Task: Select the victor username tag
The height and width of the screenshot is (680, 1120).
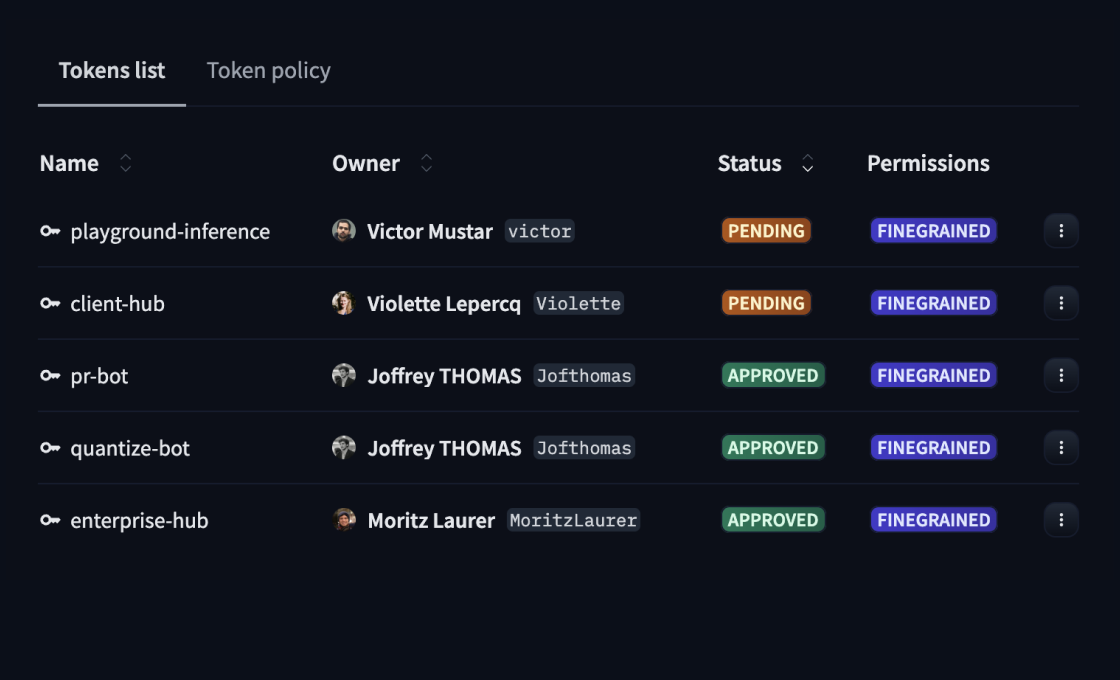Action: coord(539,231)
